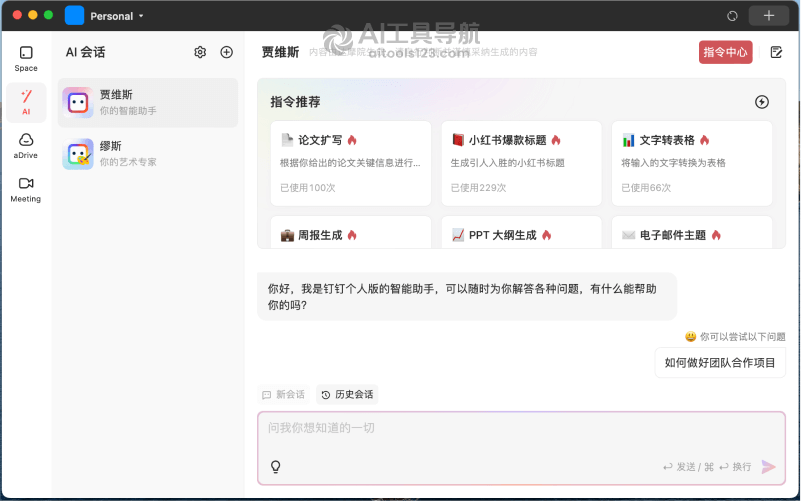
Task: Choose suggested question 如何做好团队合作项目
Action: pyautogui.click(x=720, y=363)
